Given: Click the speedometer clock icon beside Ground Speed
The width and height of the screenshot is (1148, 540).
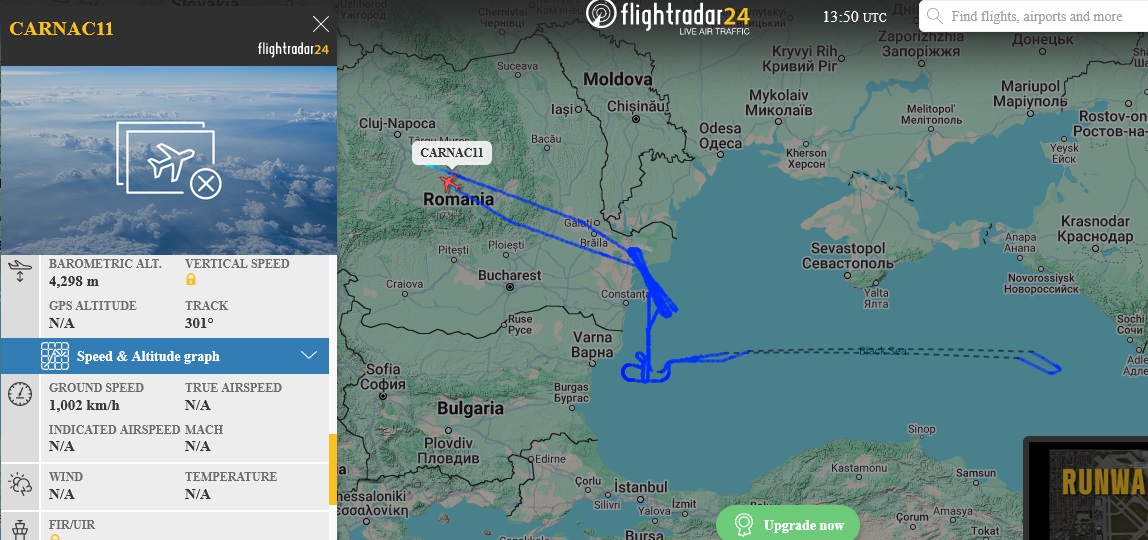Looking at the screenshot, I should tap(20, 394).
